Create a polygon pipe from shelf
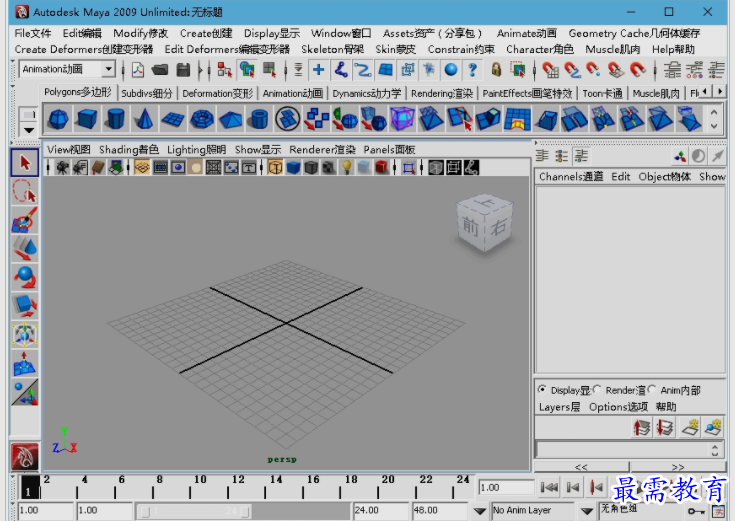This screenshot has height=521, width=735. point(259,119)
